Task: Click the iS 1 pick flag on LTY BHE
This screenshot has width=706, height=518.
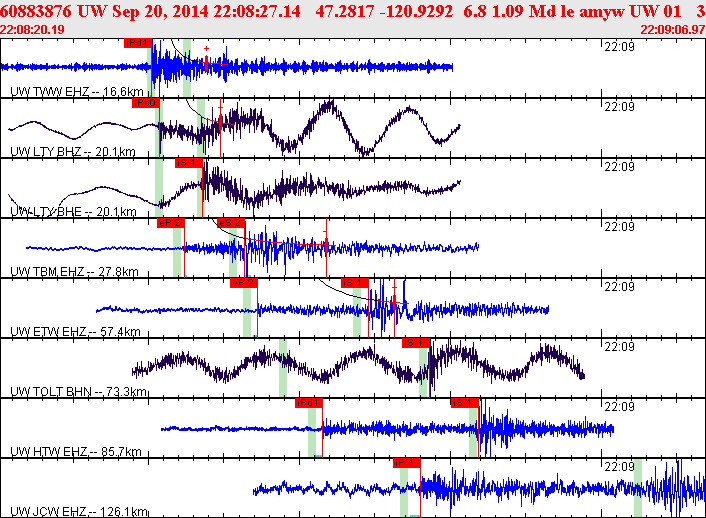Action: point(188,163)
